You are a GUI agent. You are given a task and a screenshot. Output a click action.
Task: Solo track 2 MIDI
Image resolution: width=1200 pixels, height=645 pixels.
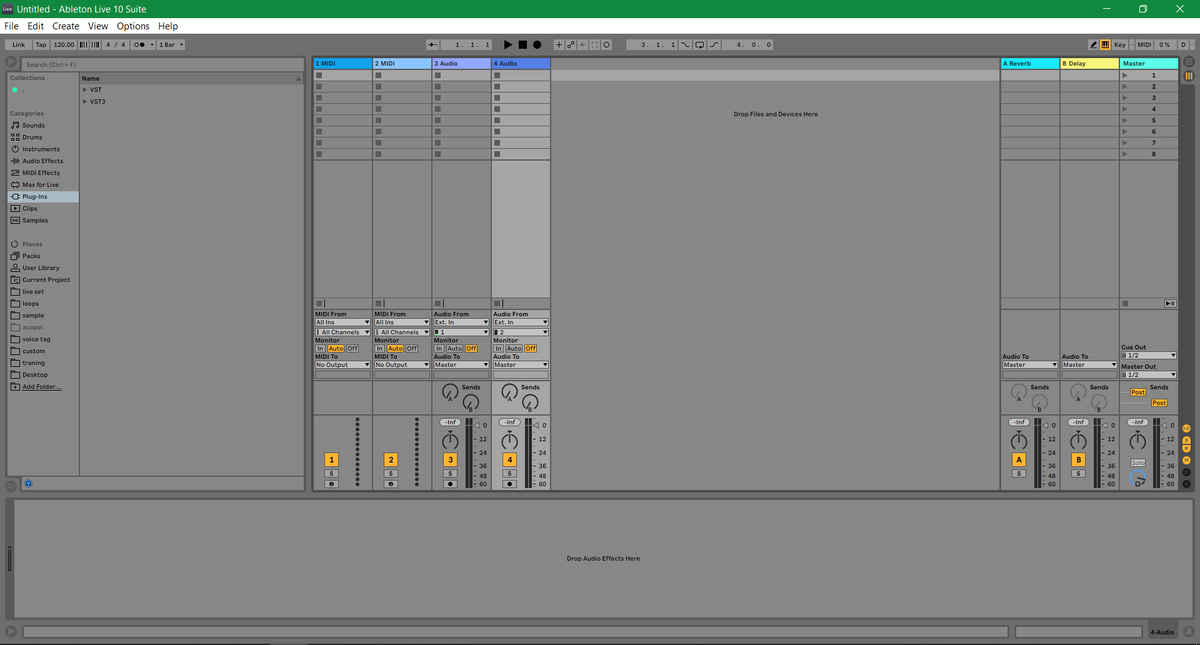click(x=391, y=473)
